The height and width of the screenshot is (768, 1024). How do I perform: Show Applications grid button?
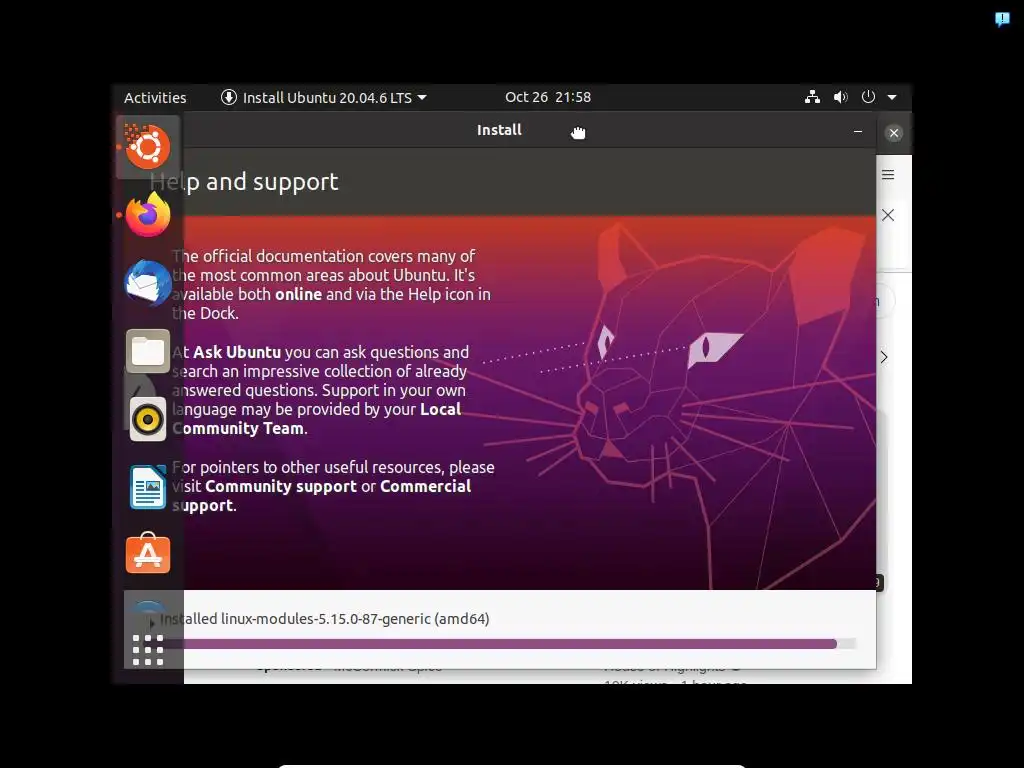click(148, 650)
